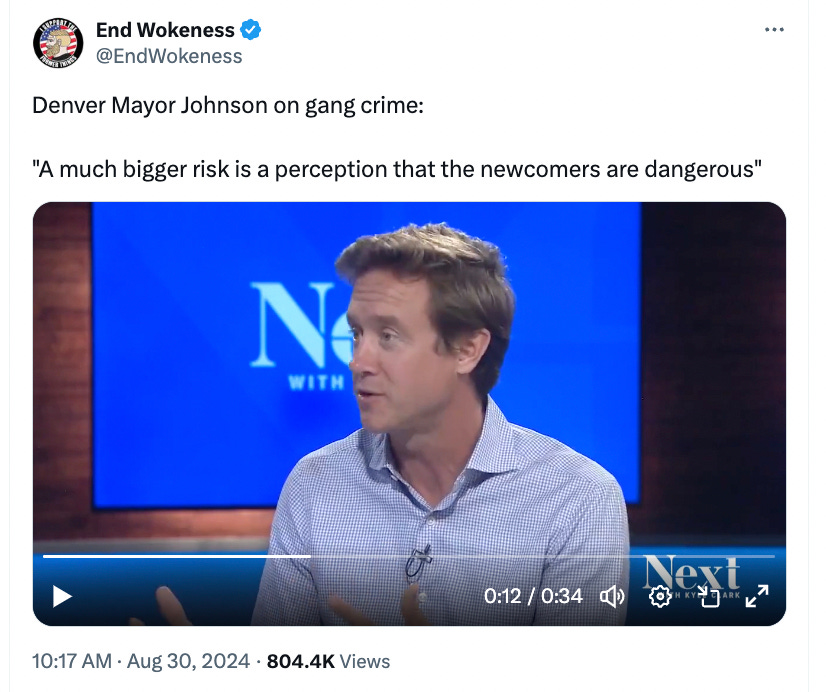This screenshot has height=692, width=828.
Task: Click the quoted "A much bigger risk" sentence
Action: (x=397, y=170)
